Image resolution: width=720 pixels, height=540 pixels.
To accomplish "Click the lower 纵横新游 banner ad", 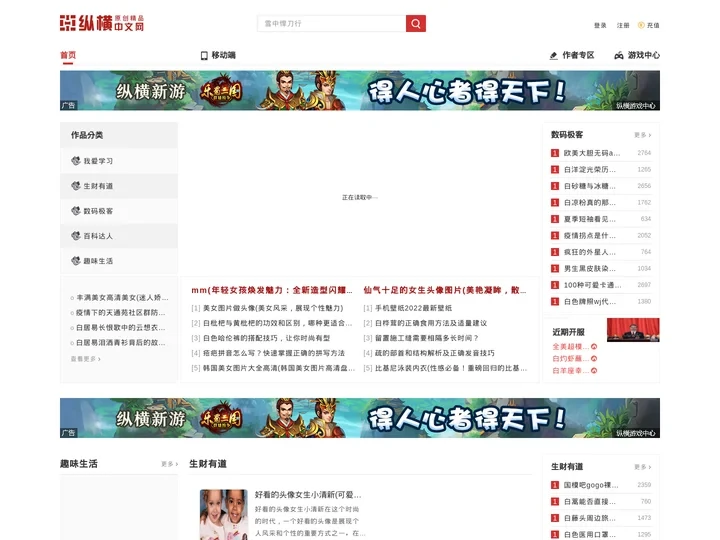I will click(x=360, y=418).
